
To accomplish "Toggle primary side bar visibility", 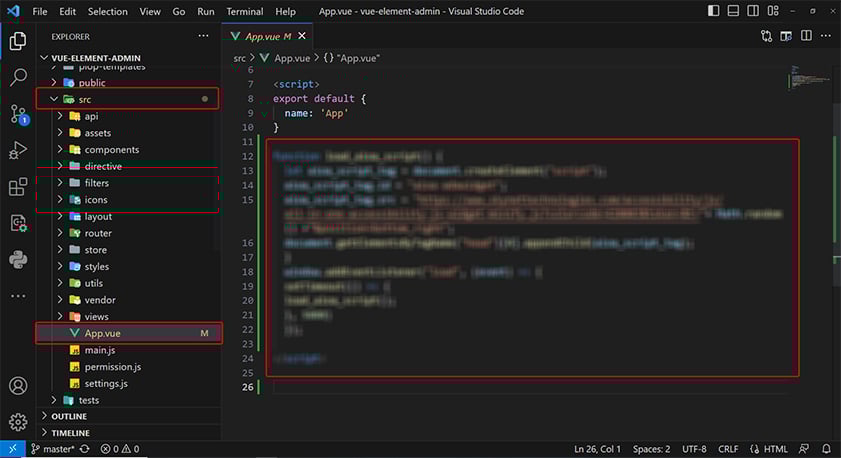I will tap(713, 11).
